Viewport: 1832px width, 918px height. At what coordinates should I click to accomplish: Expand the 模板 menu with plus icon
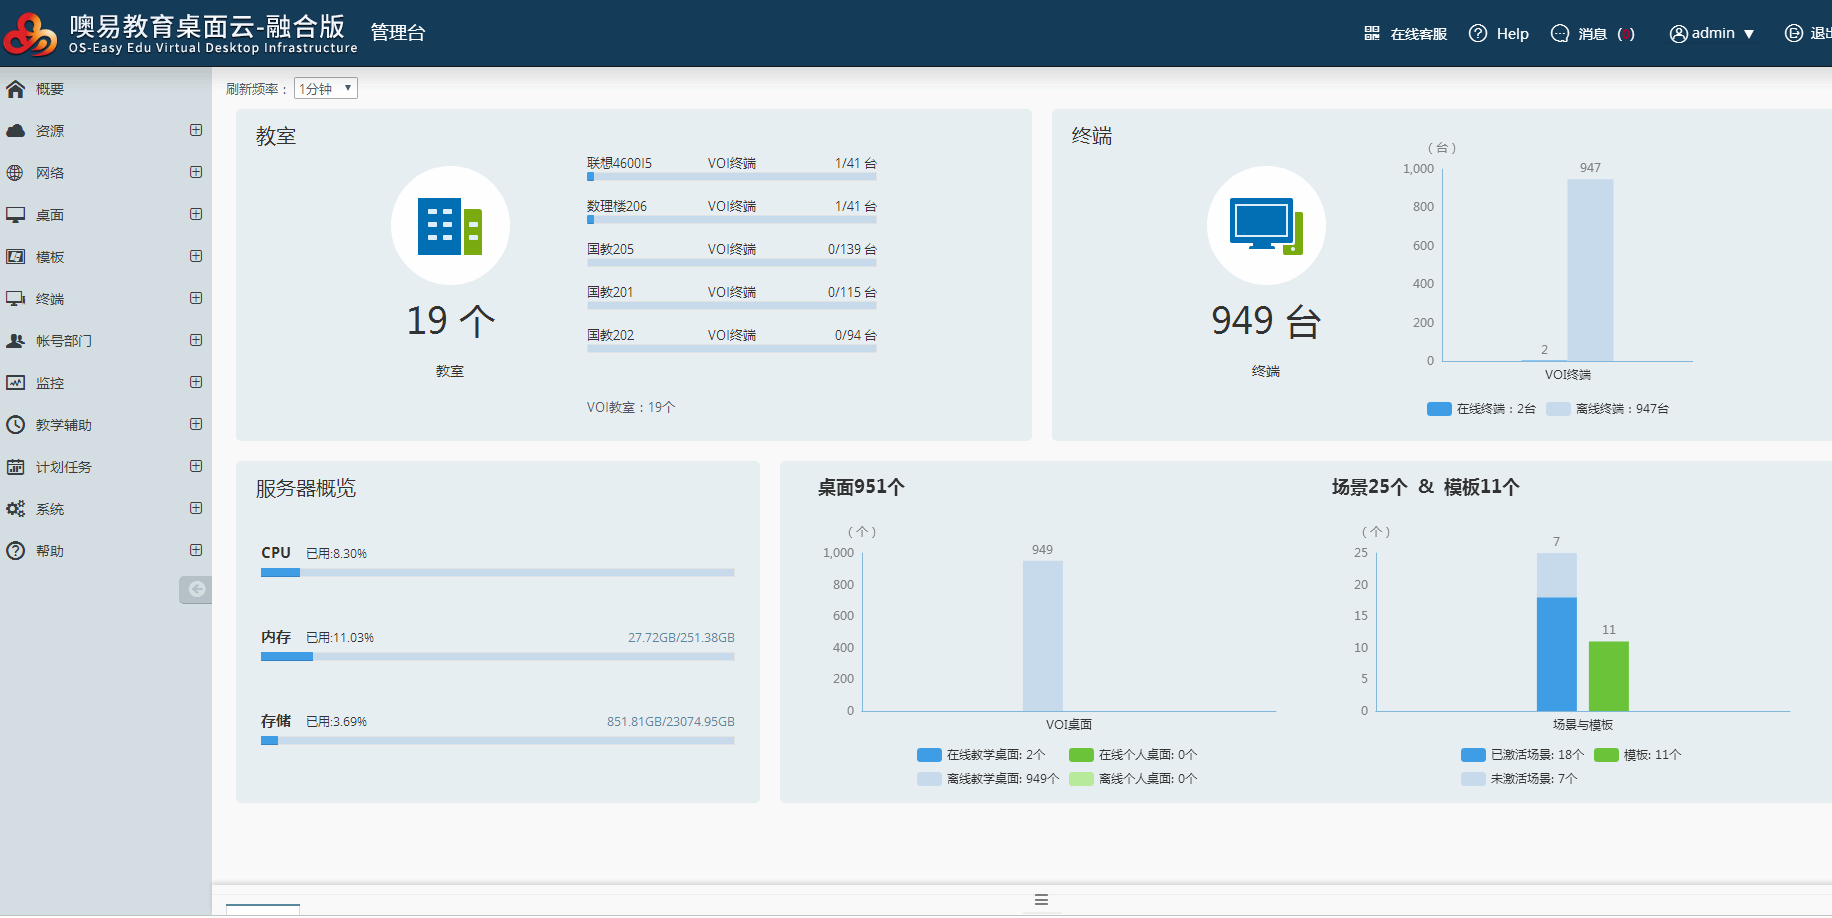pyautogui.click(x=196, y=257)
